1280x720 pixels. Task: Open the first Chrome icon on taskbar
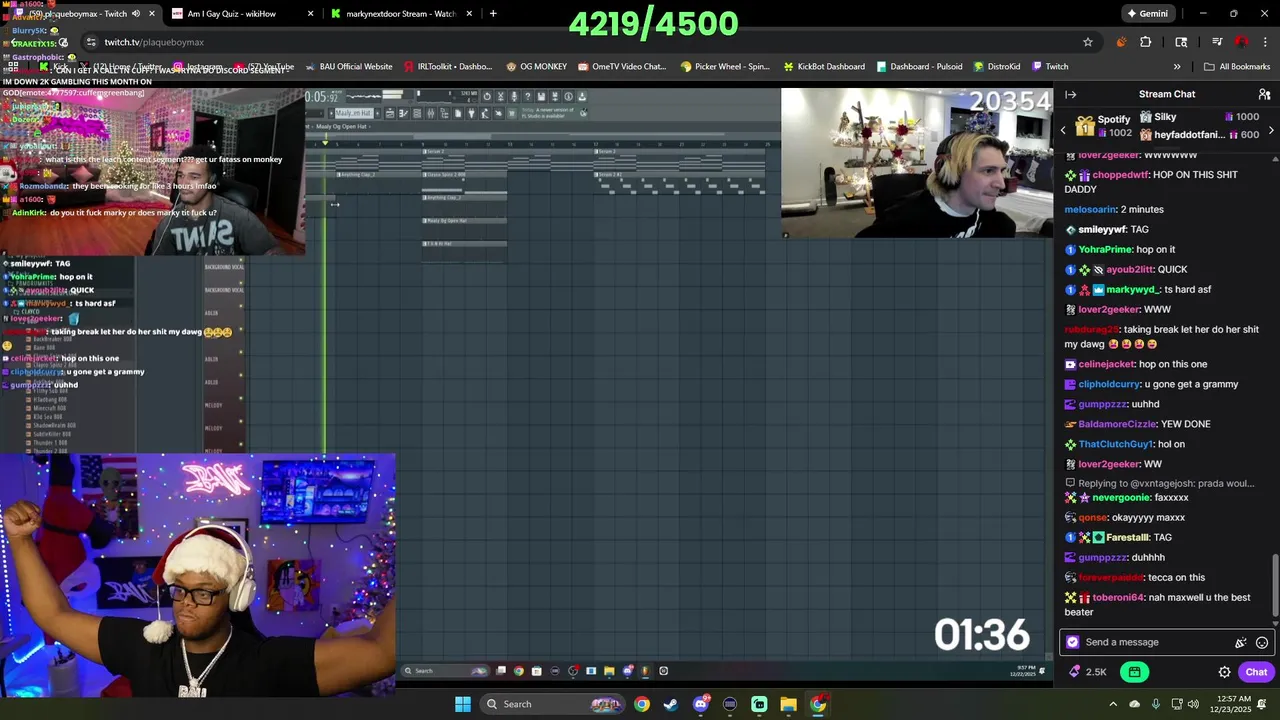[x=642, y=704]
